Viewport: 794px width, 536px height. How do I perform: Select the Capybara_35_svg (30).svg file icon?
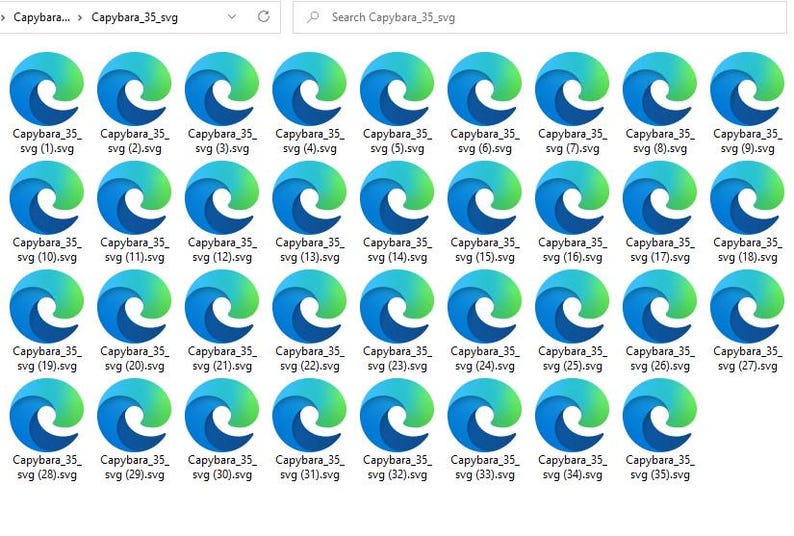coord(222,415)
